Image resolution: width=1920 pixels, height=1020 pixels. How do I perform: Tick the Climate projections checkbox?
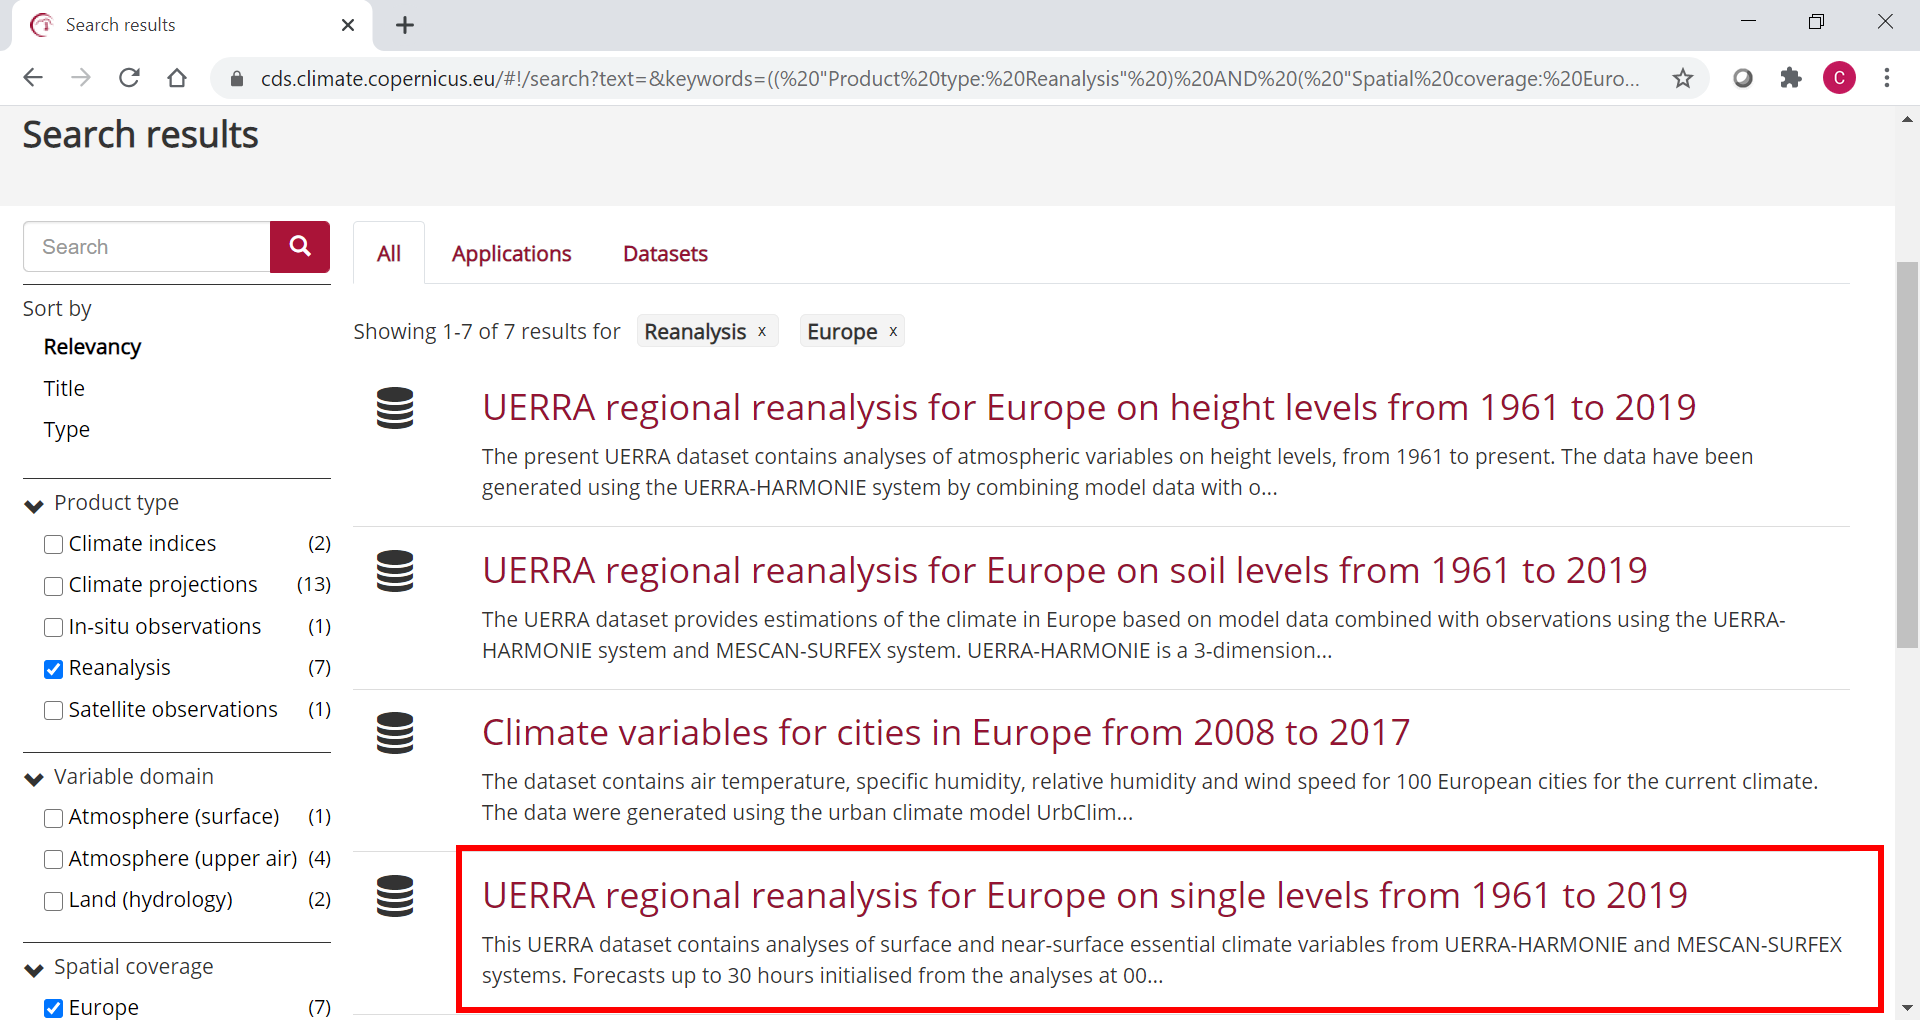tap(54, 586)
